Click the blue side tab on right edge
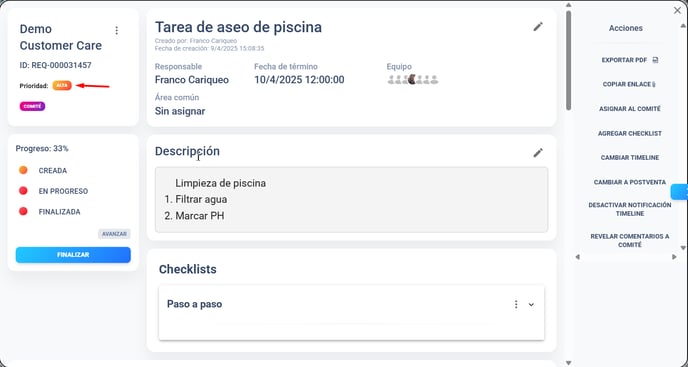The width and height of the screenshot is (688, 367). 679,192
